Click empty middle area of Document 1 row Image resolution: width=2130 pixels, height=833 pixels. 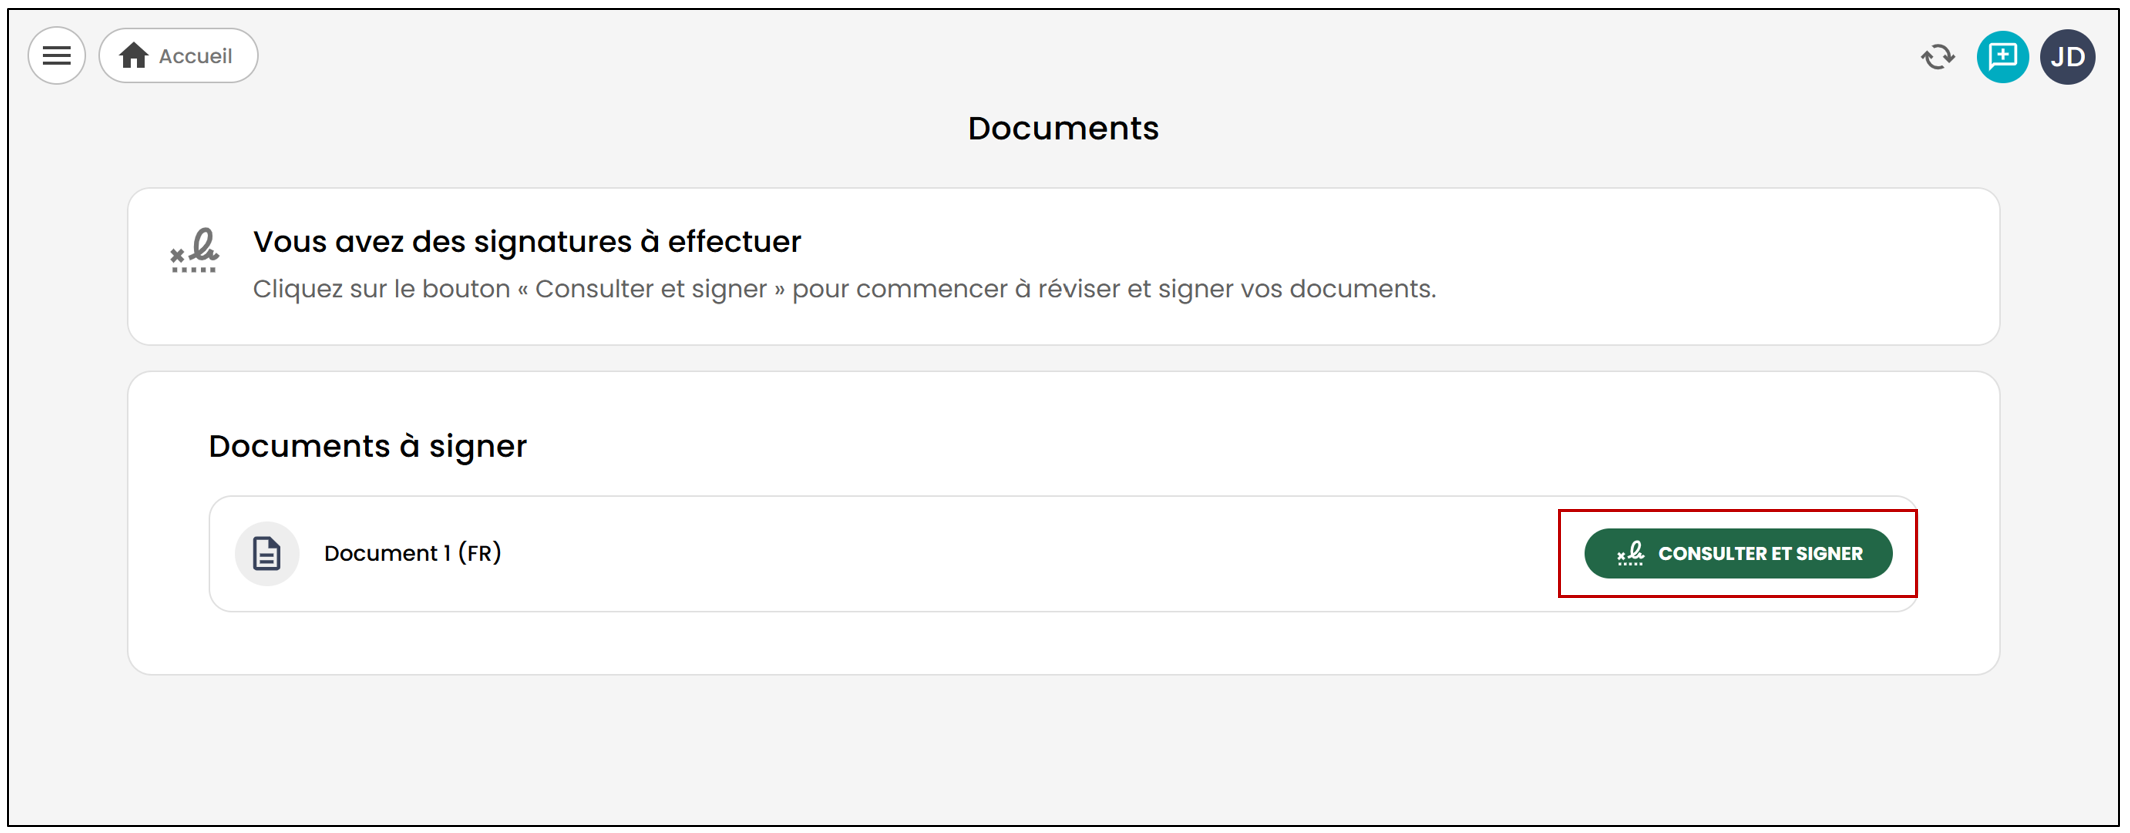coord(1030,553)
